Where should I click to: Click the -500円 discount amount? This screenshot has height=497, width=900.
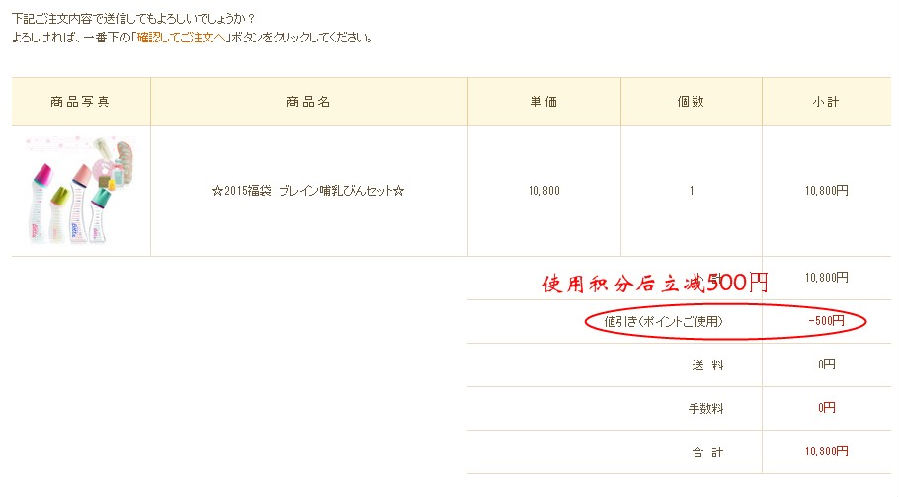click(826, 321)
